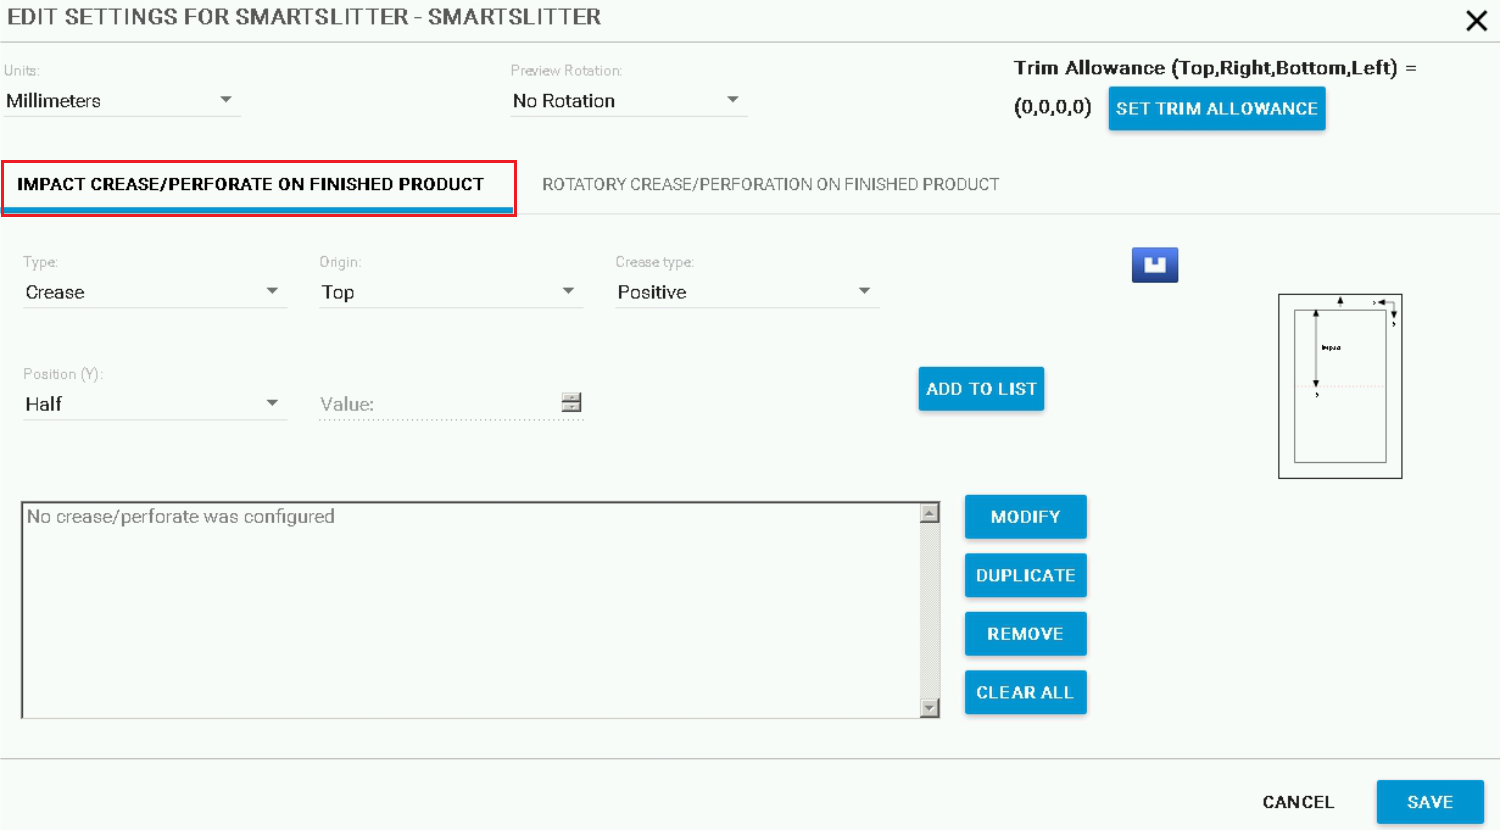Expand the Crease type Positive dropdown
The height and width of the screenshot is (830, 1500).
coord(745,292)
